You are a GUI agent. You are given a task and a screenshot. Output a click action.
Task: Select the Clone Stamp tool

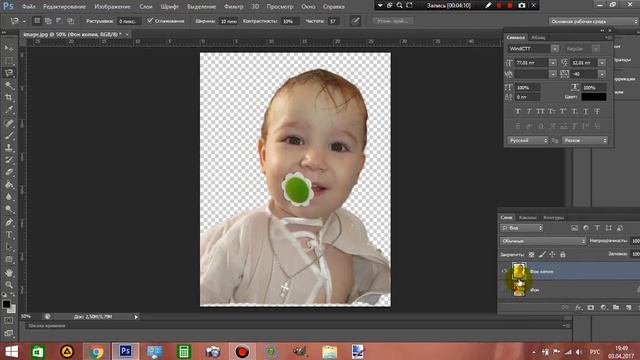click(x=9, y=148)
